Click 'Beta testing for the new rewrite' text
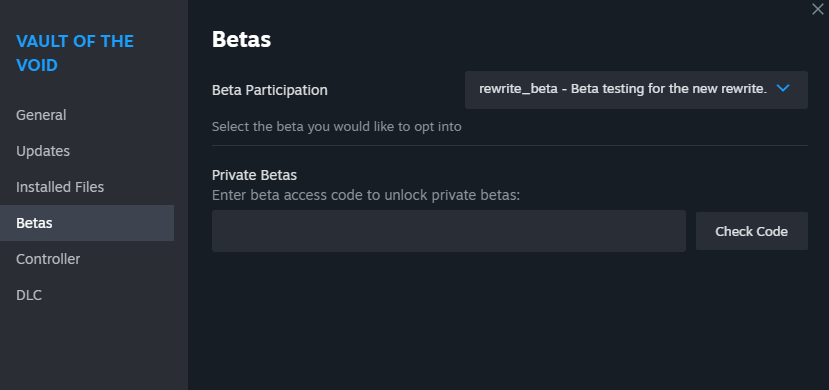 point(669,89)
